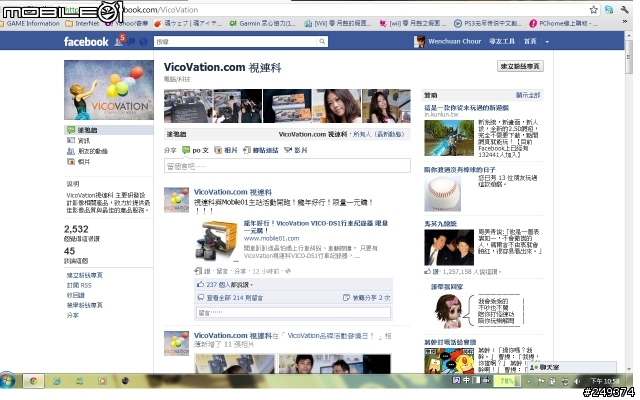Click the VICO-DS1 product thumbnail in post
This screenshot has width=640, height=400.
216,240
